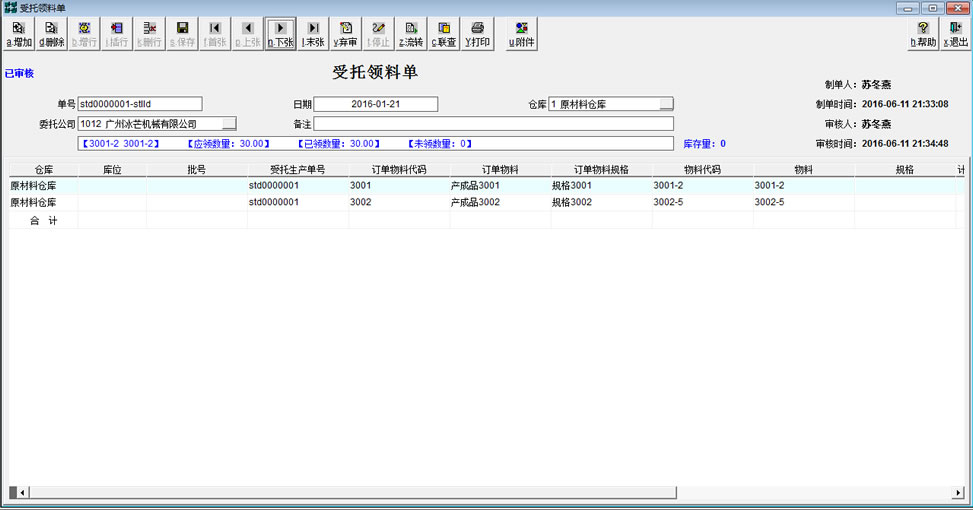Viewport: 973px width, 510px height.
Task: Click the 插行 (insert row) toolbar icon
Action: (117, 34)
